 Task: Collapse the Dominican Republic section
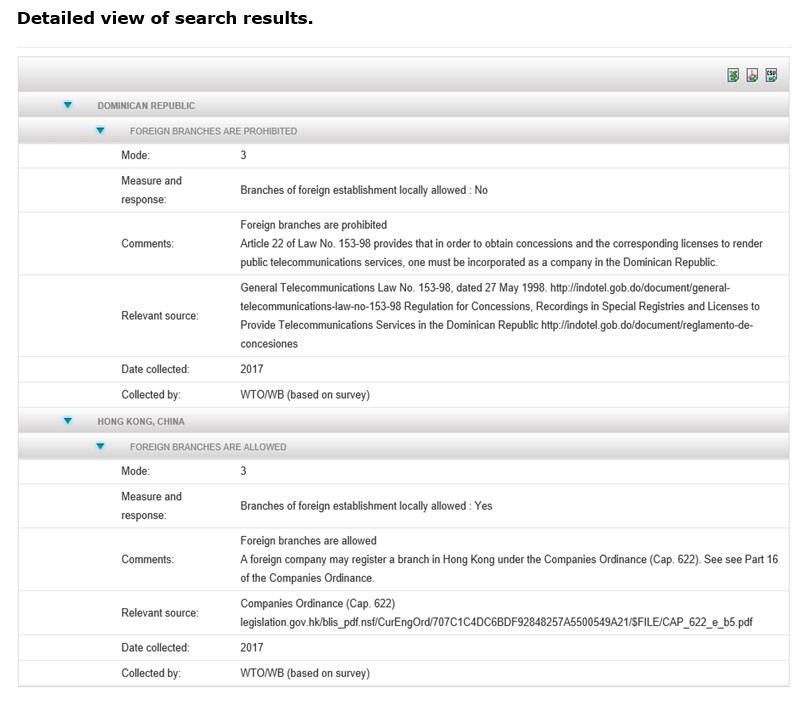click(x=67, y=105)
